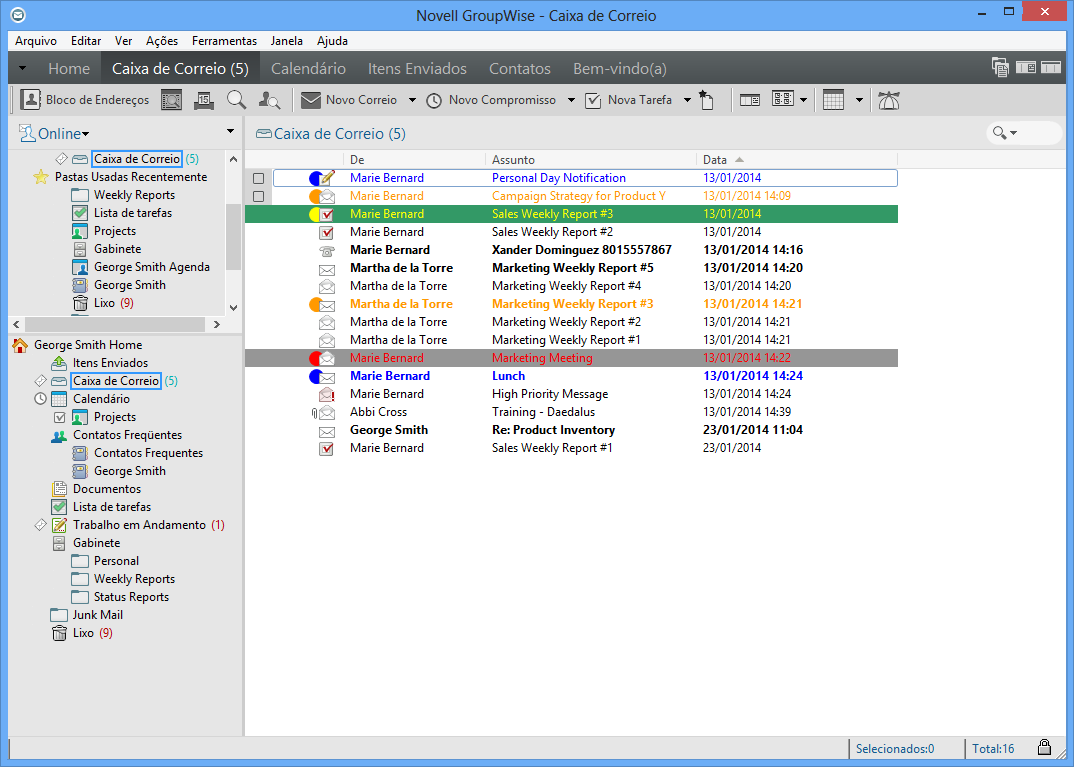Open Lixo trash in the lower folder tree
The image size is (1074, 767).
point(83,633)
